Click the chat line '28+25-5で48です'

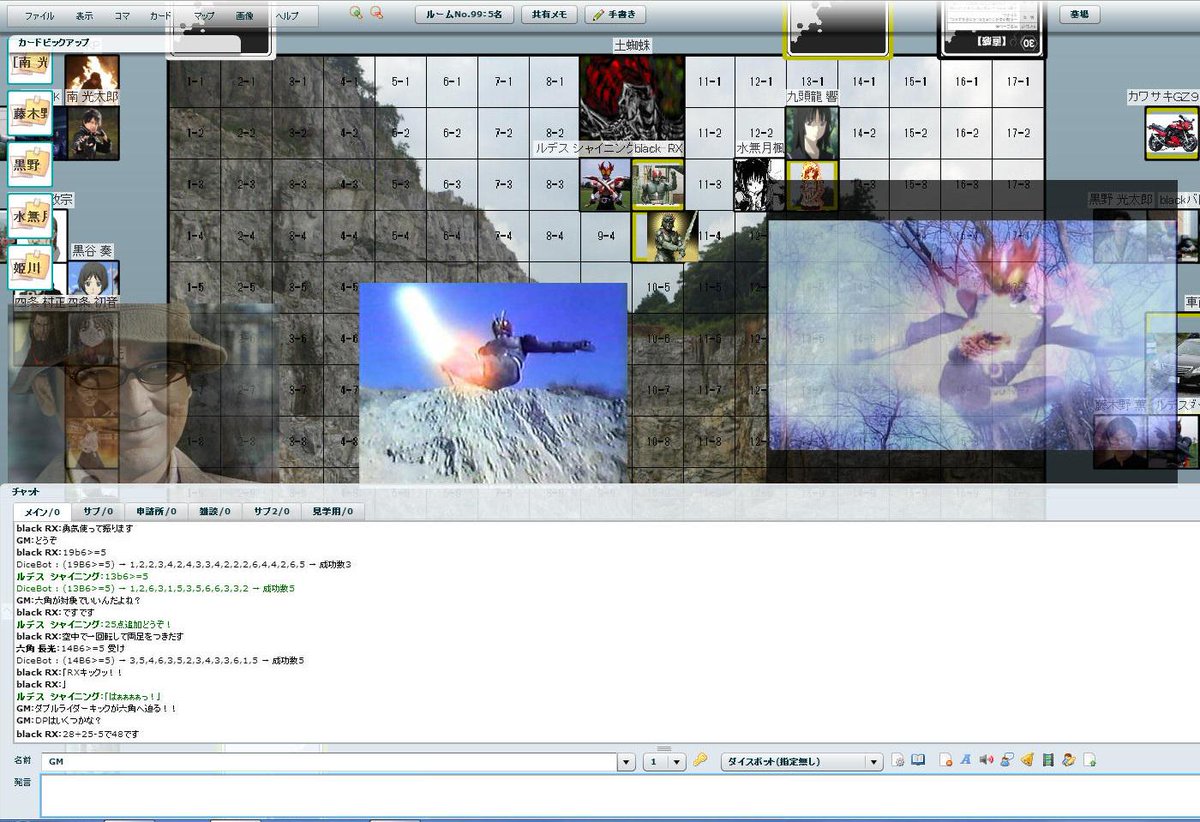[77, 733]
